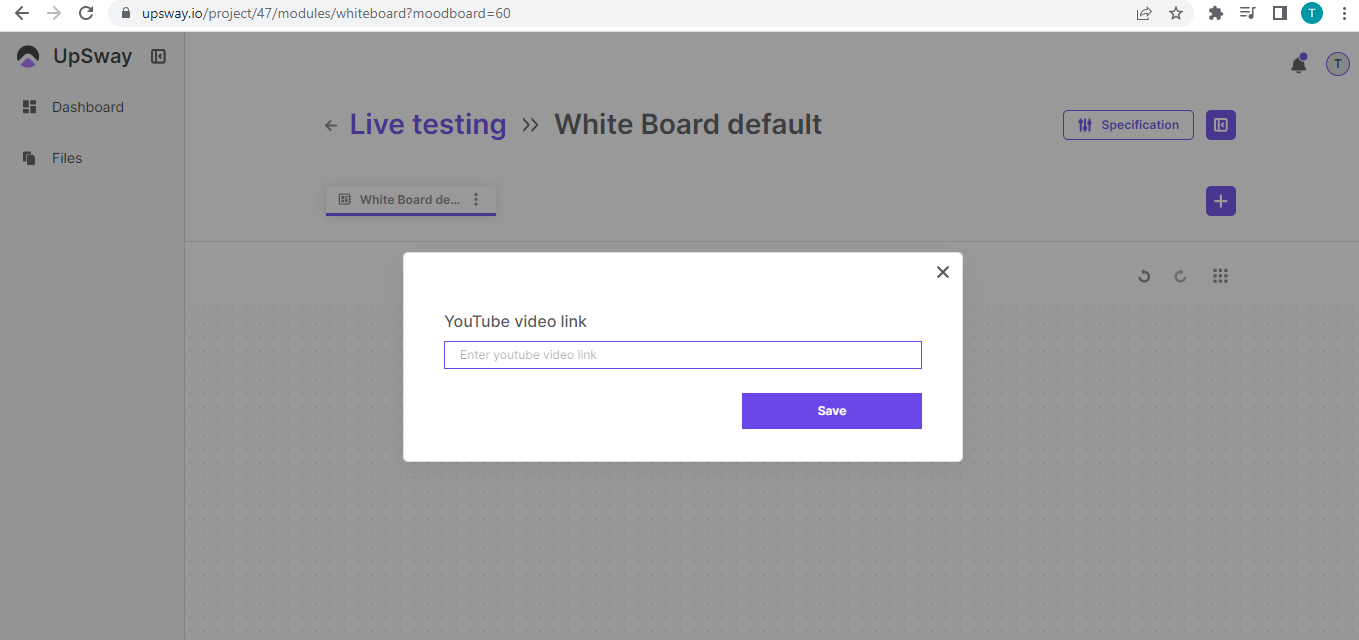Close the YouTube video link dialog
Image resolution: width=1359 pixels, height=640 pixels.
coord(942,272)
